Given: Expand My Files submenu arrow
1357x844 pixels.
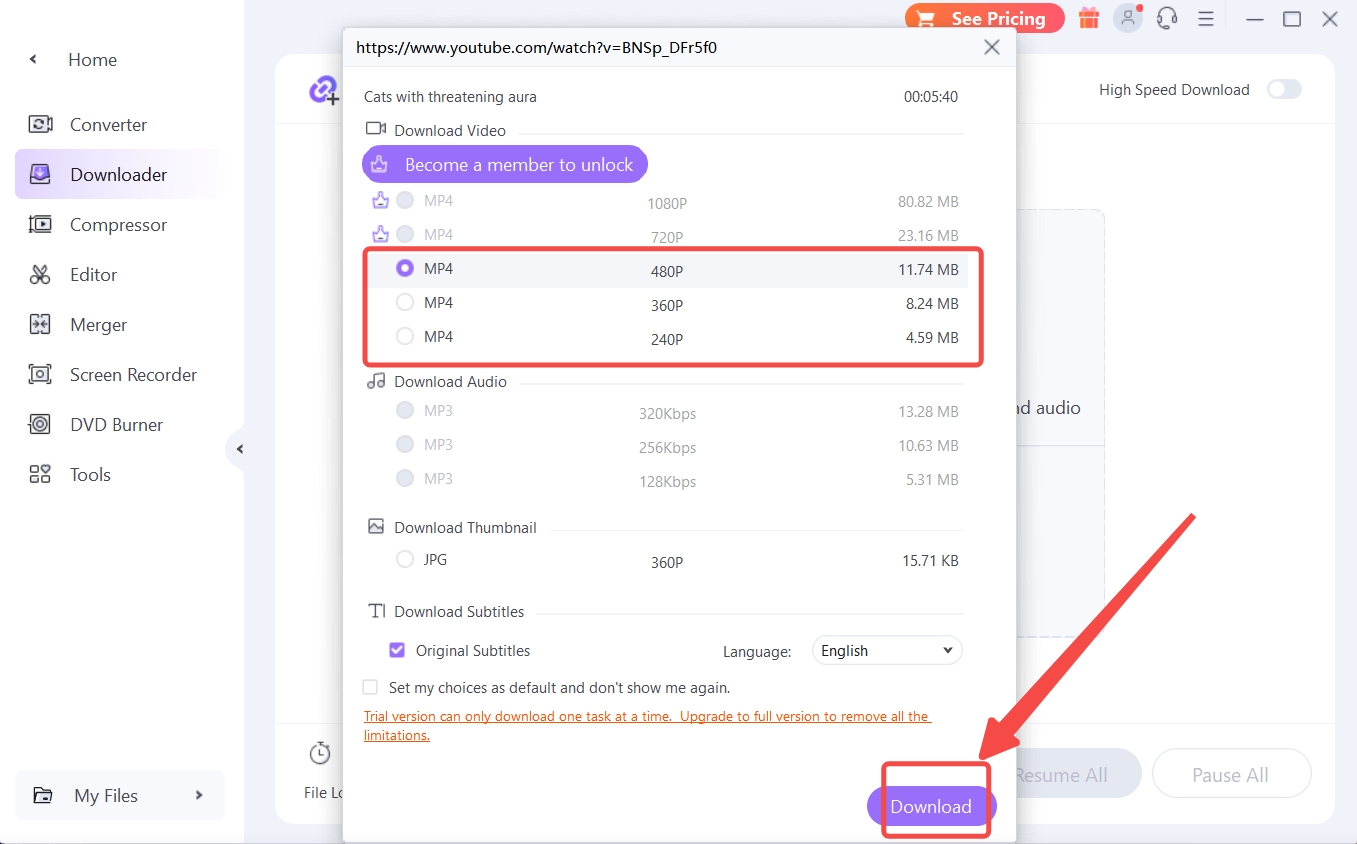Looking at the screenshot, I should pos(199,795).
